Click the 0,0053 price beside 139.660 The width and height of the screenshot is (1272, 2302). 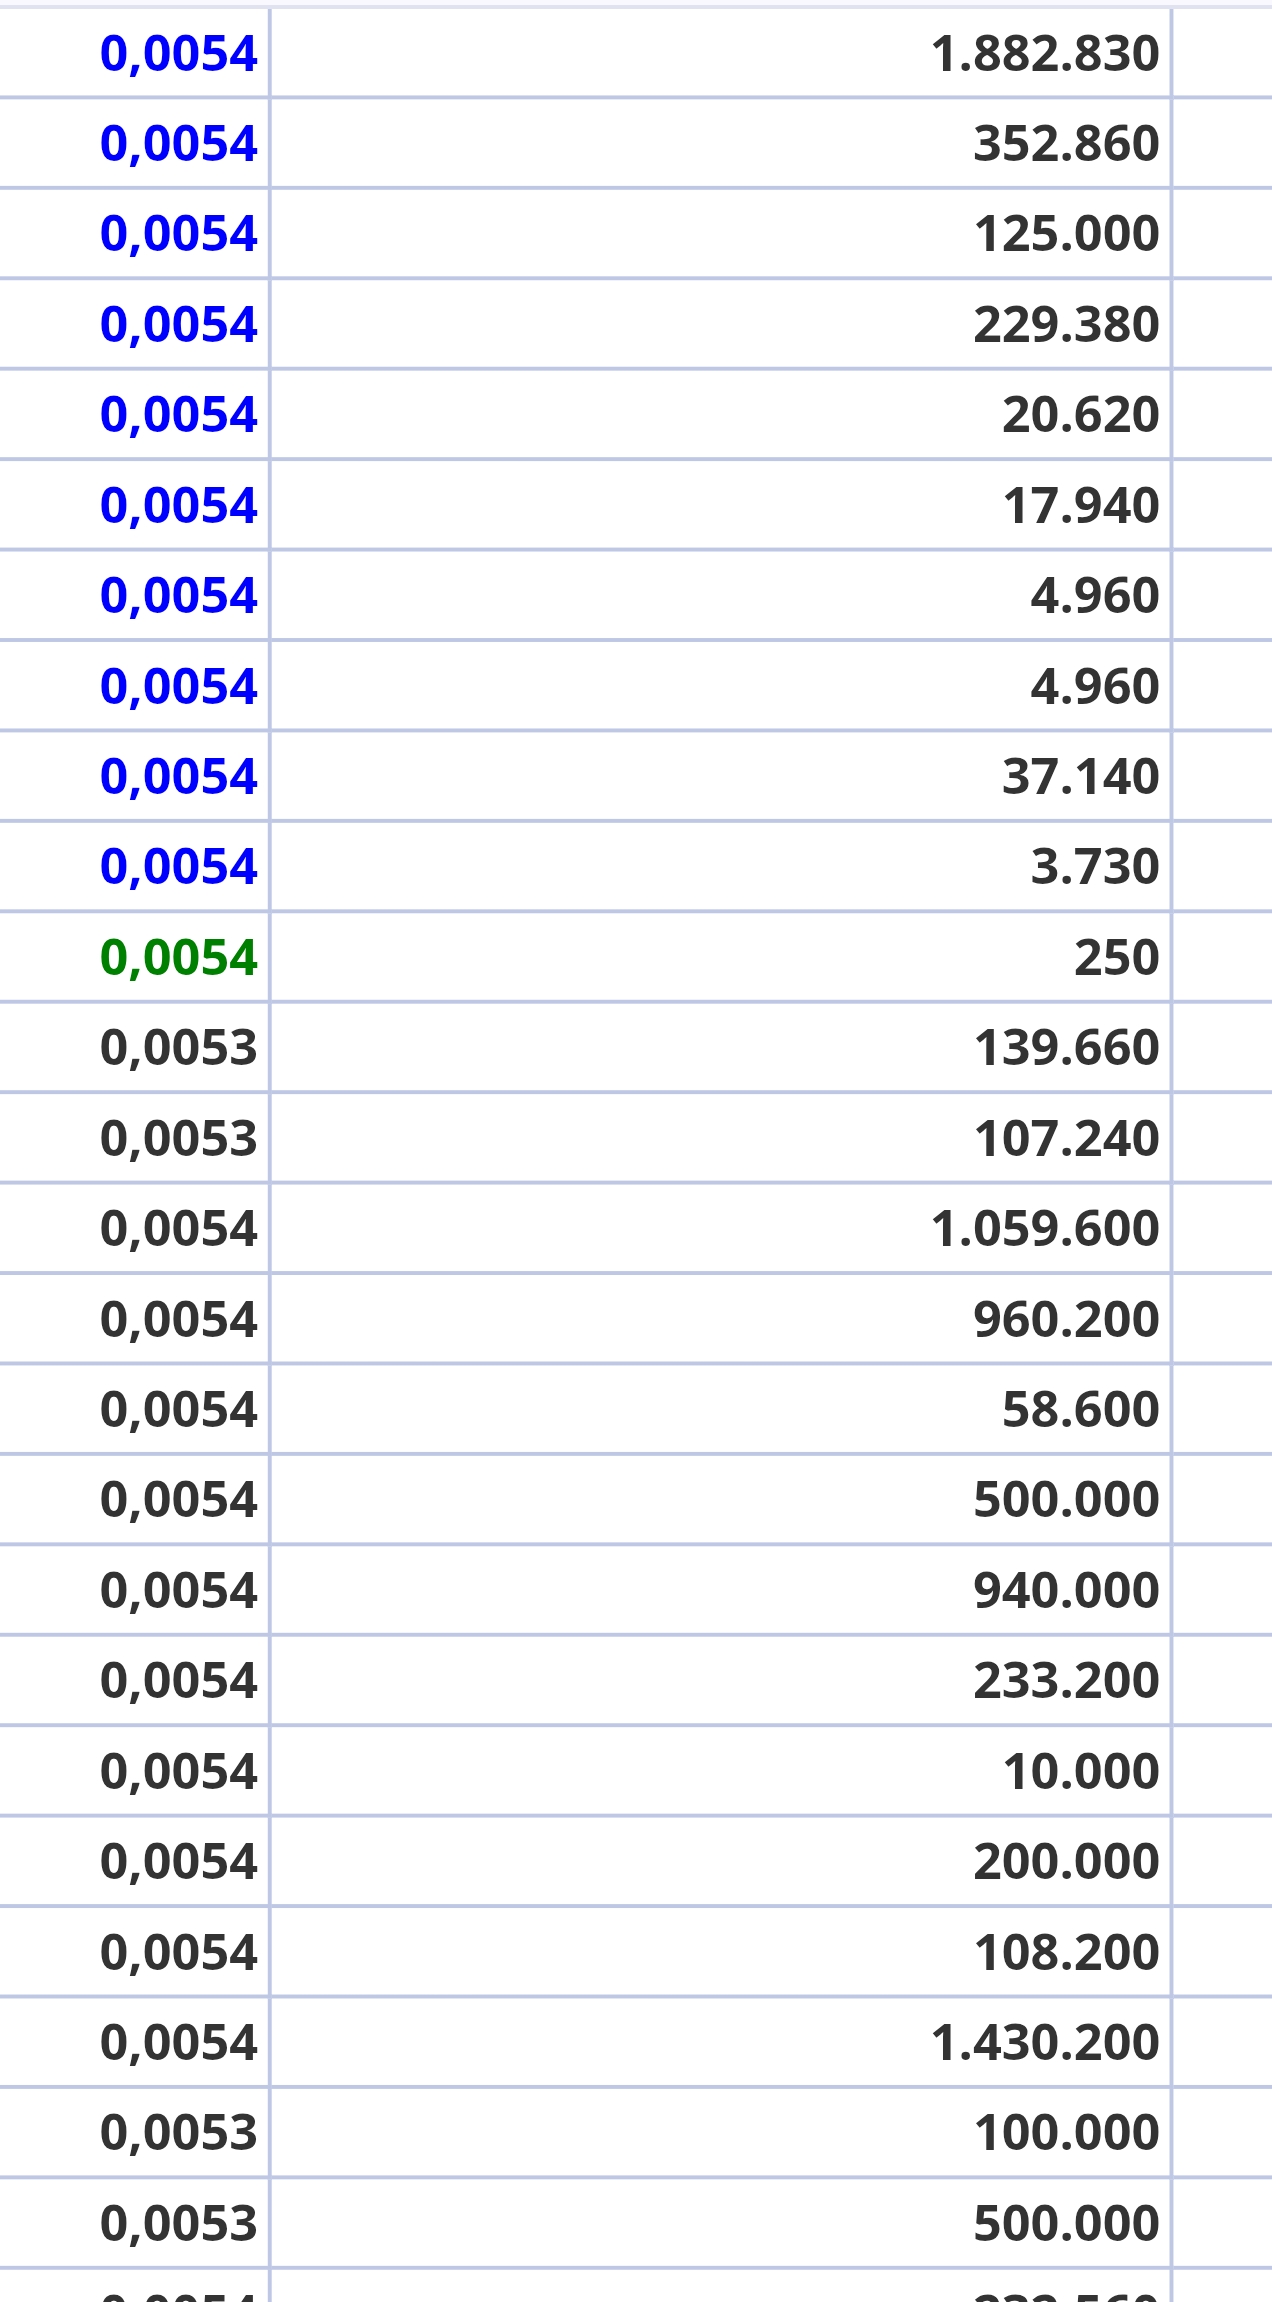179,1048
